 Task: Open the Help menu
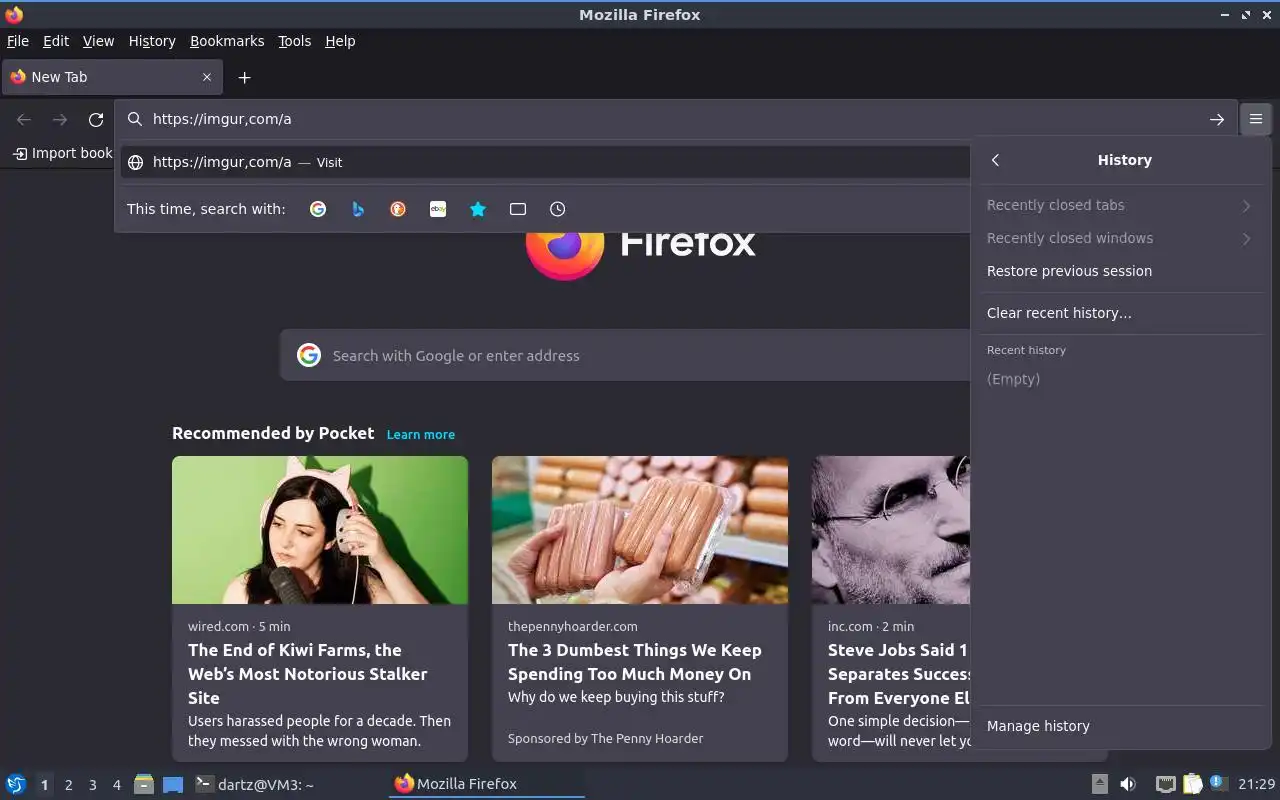click(x=340, y=41)
